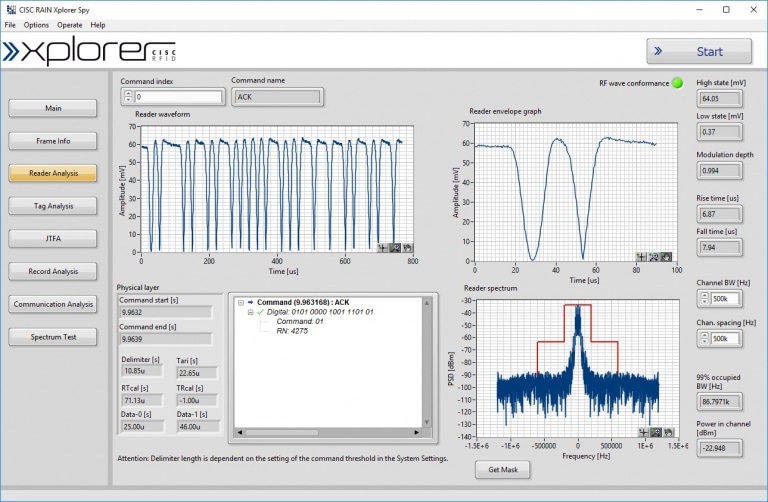
Task: Click the Rise time value 6.87
Action: point(720,214)
